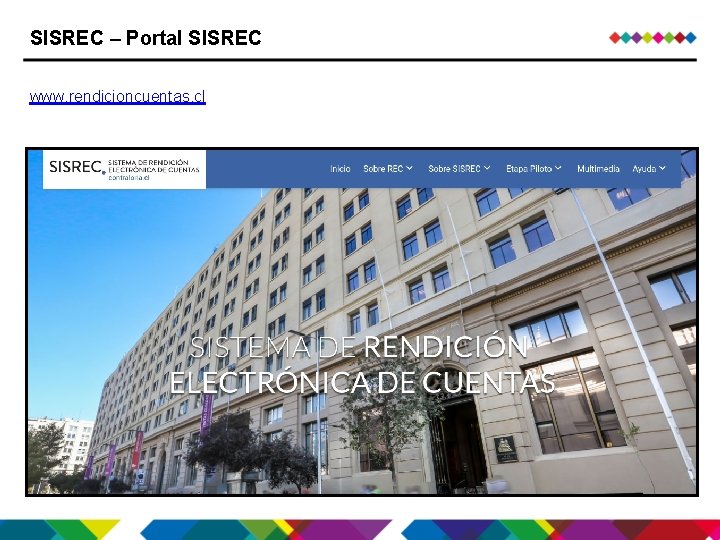Open the Ayuda menu

tap(644, 169)
